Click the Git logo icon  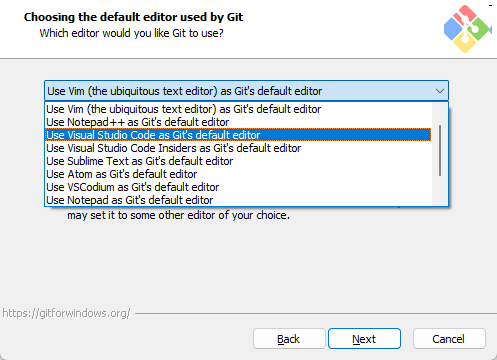tap(468, 29)
